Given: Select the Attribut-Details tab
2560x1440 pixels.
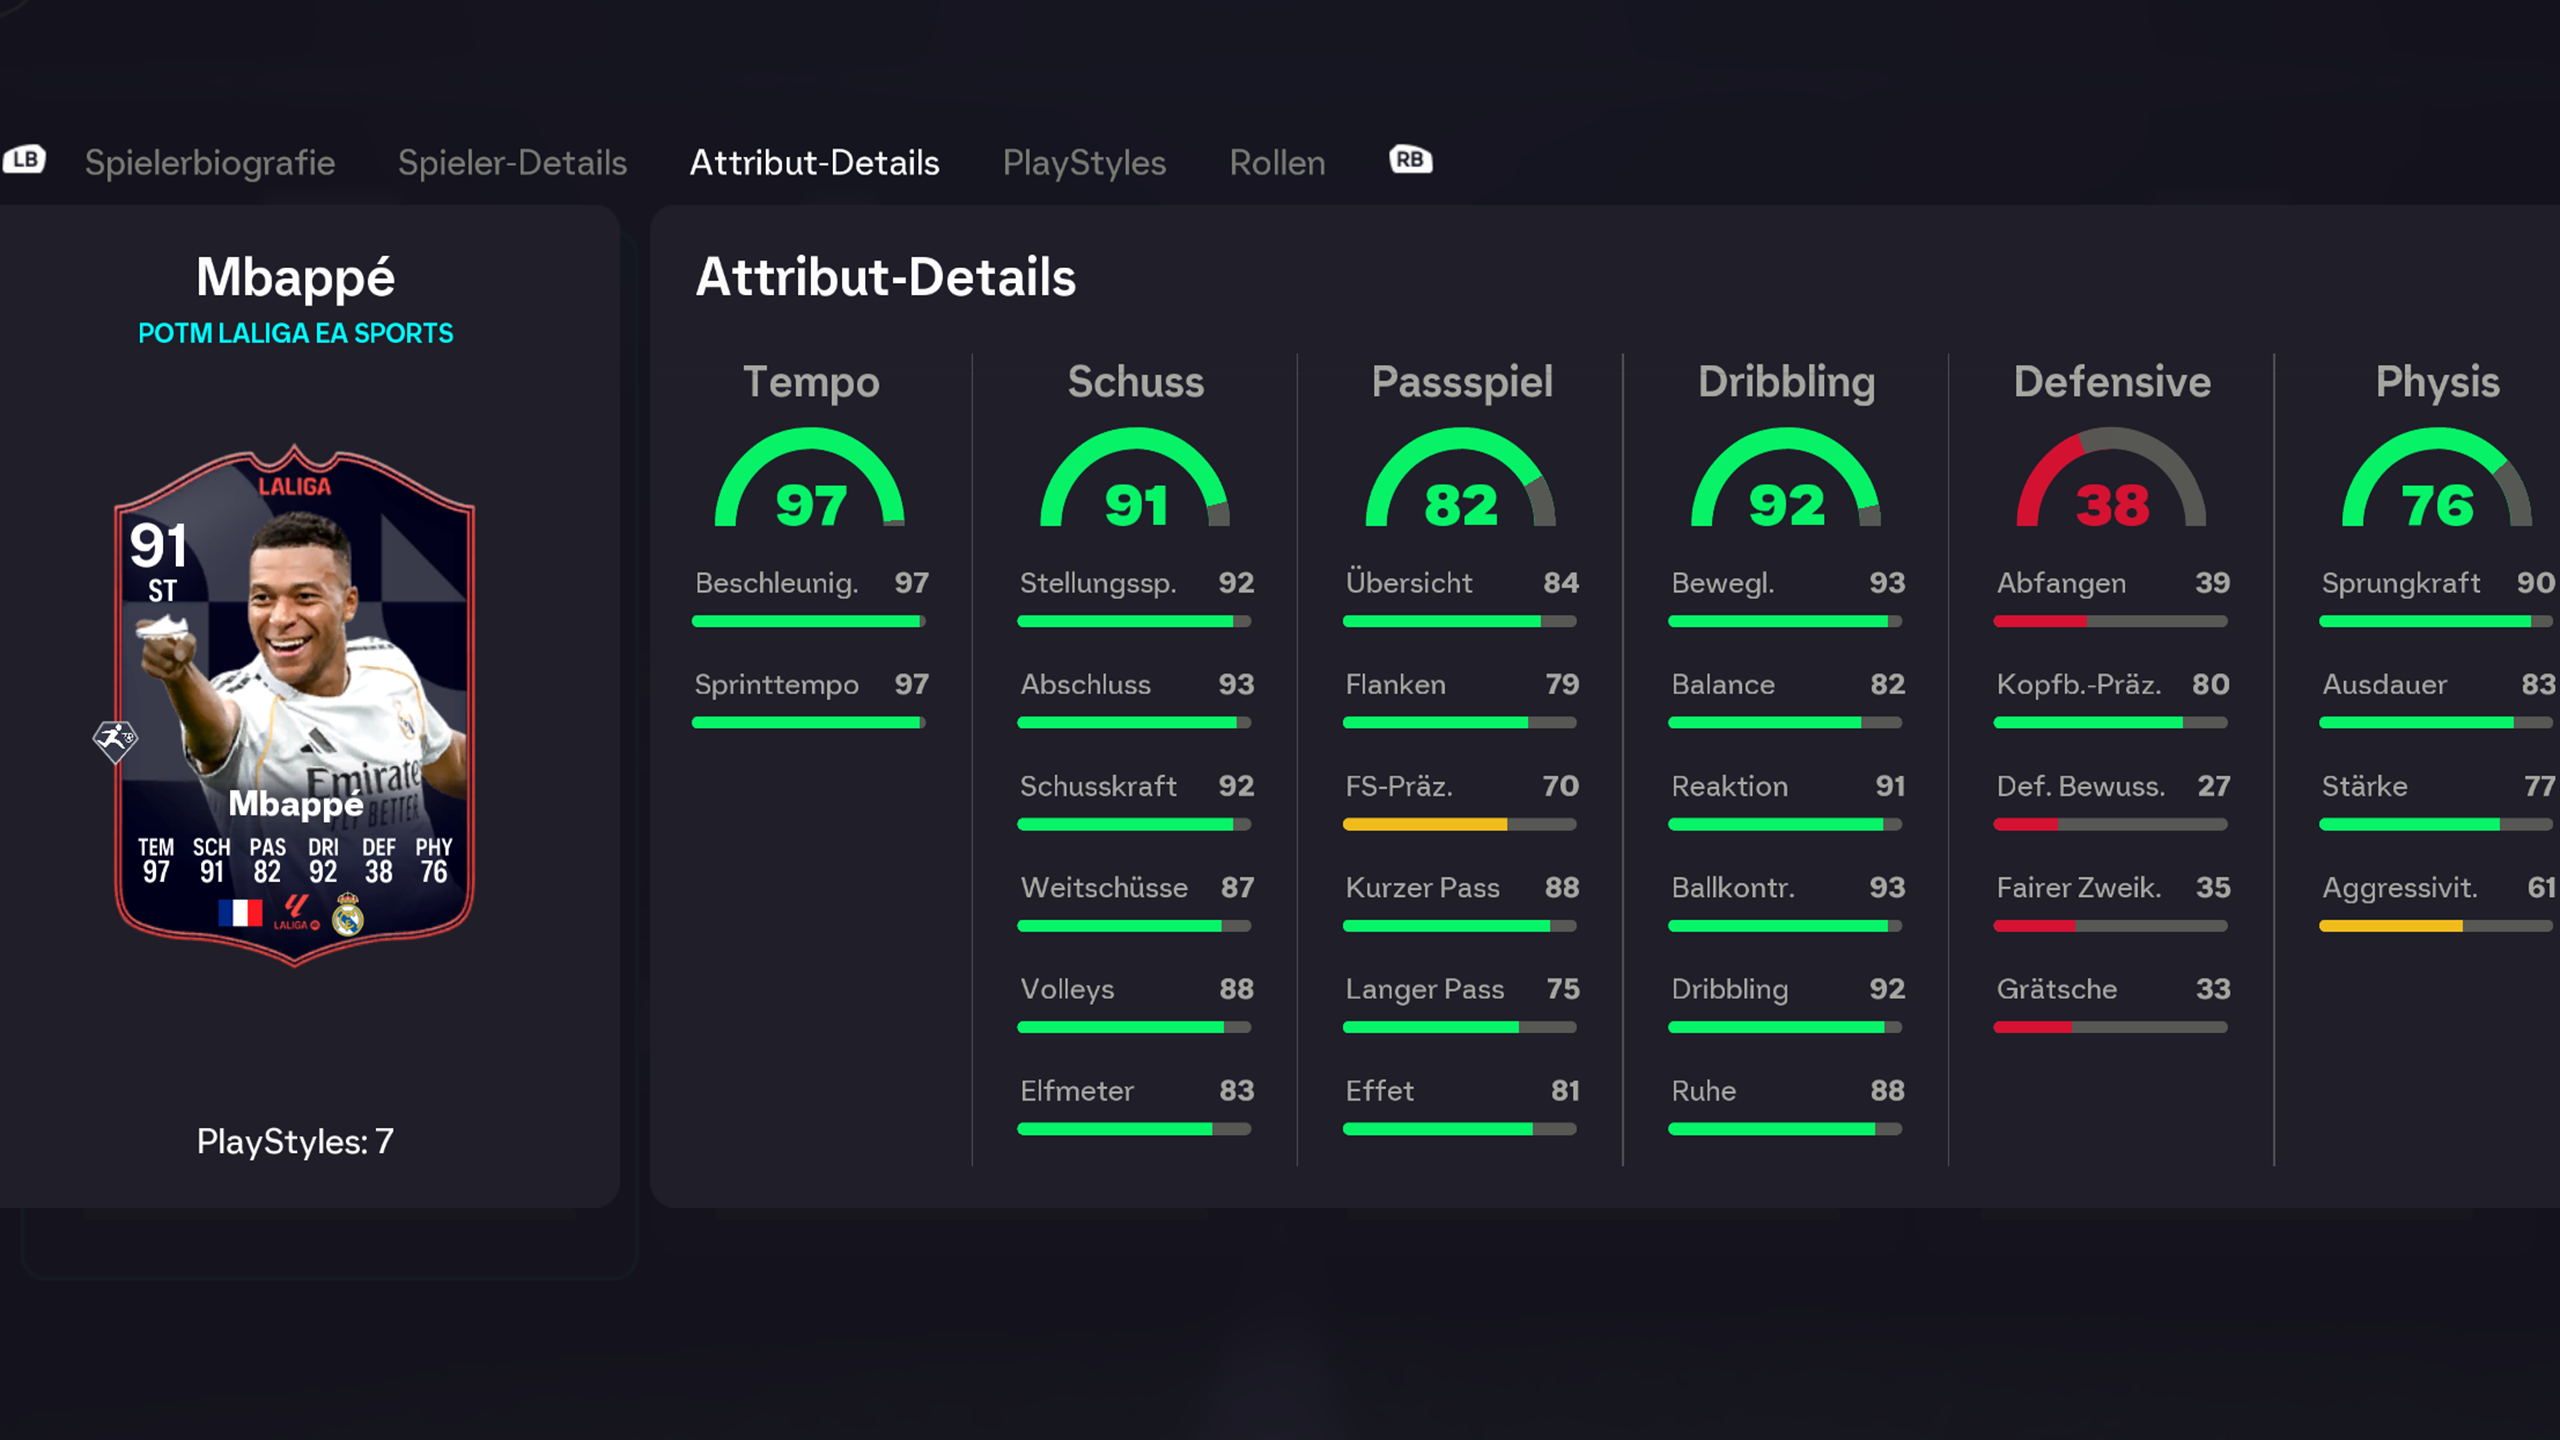Looking at the screenshot, I should tap(814, 162).
